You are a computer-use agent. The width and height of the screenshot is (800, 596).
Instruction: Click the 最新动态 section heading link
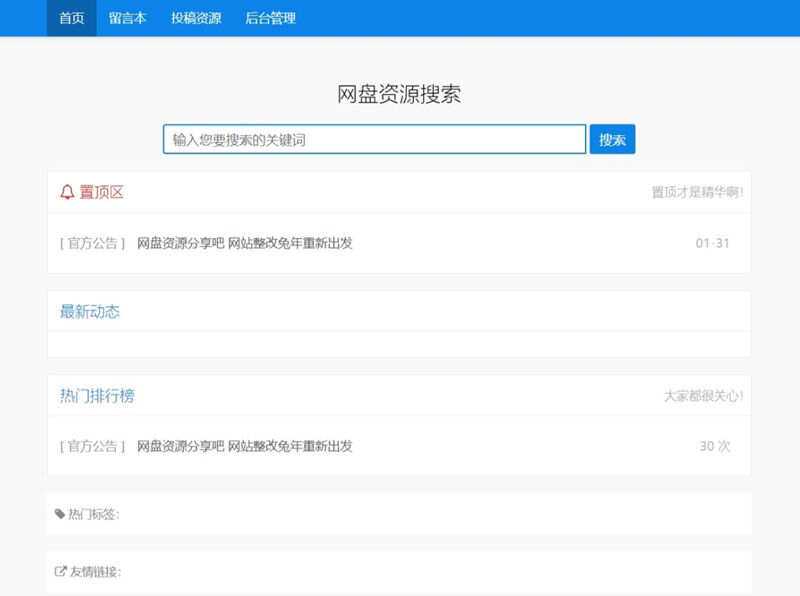point(88,312)
